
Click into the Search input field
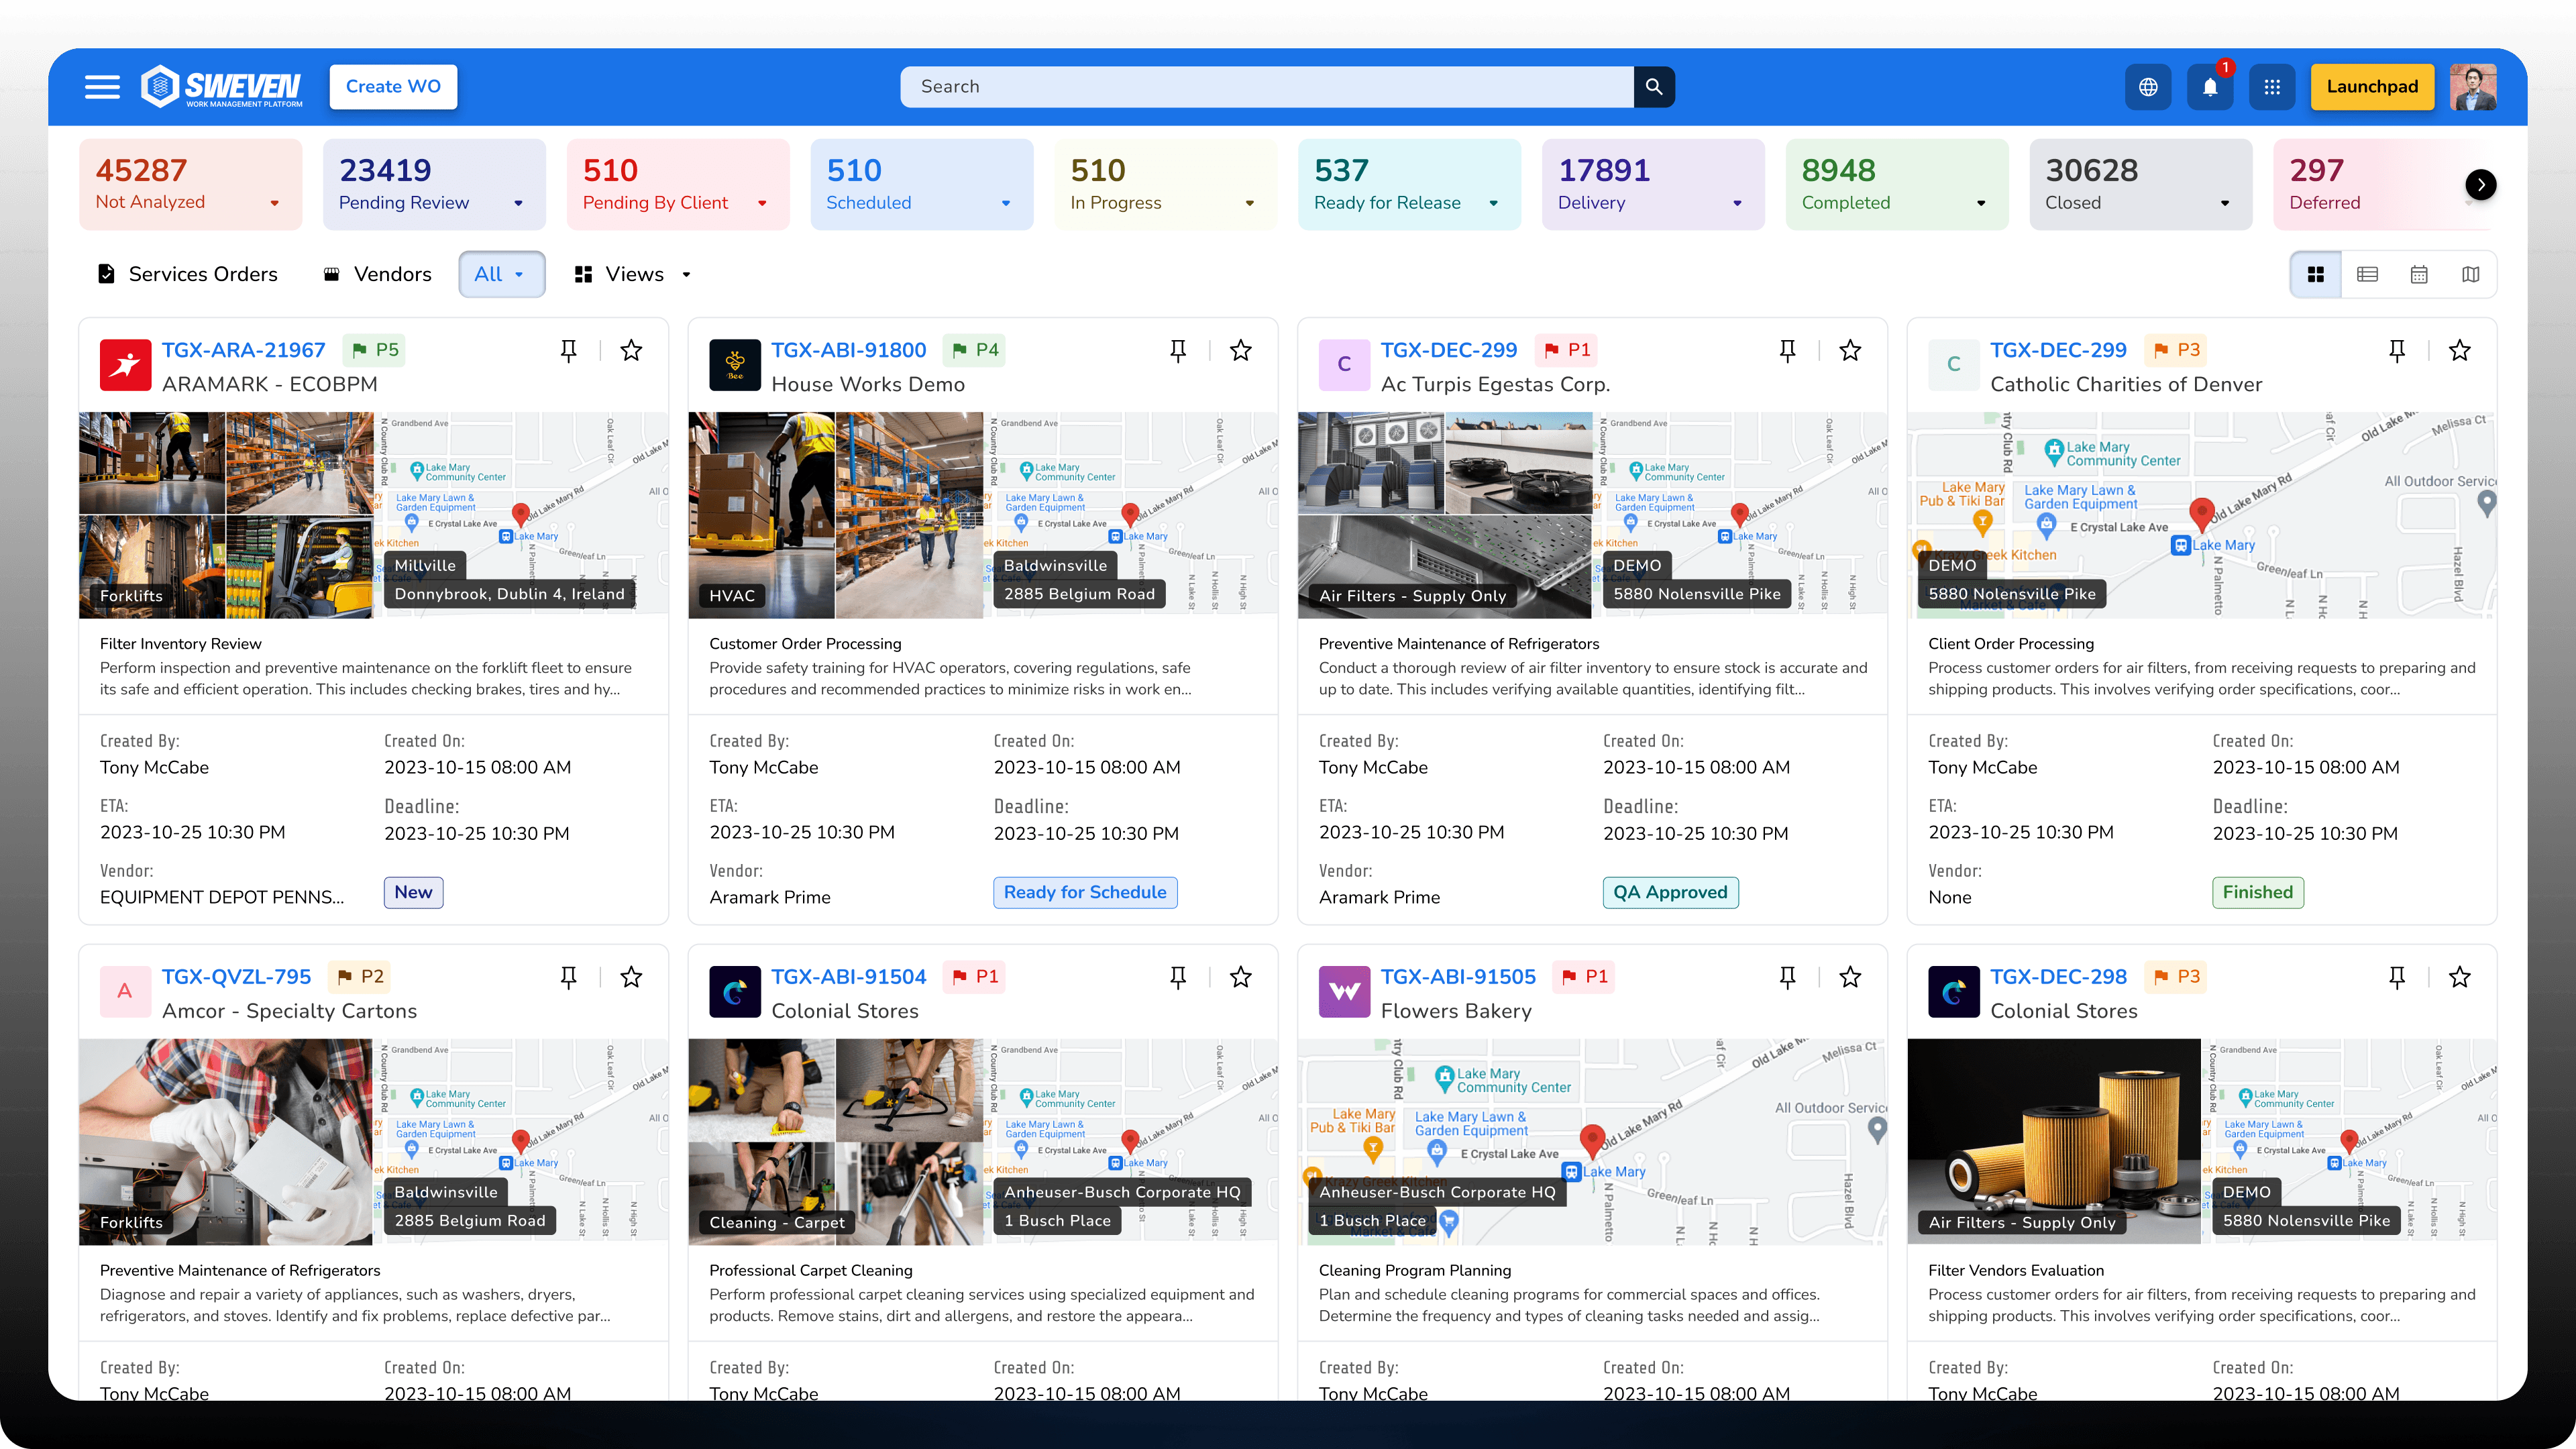[1266, 87]
